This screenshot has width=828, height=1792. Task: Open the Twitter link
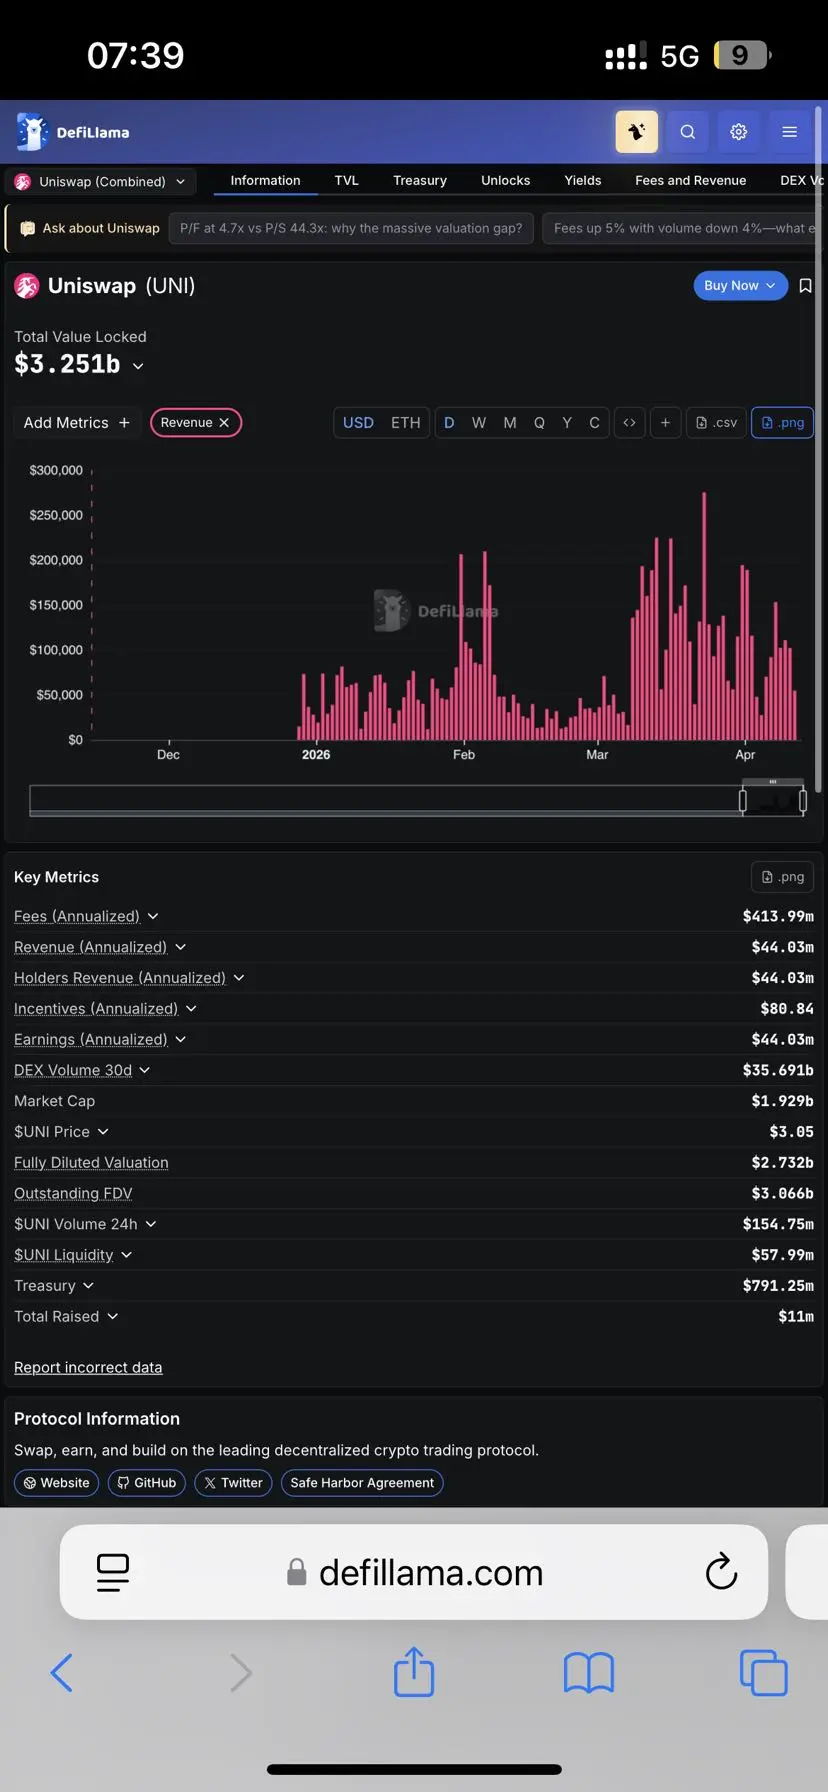pyautogui.click(x=233, y=1483)
